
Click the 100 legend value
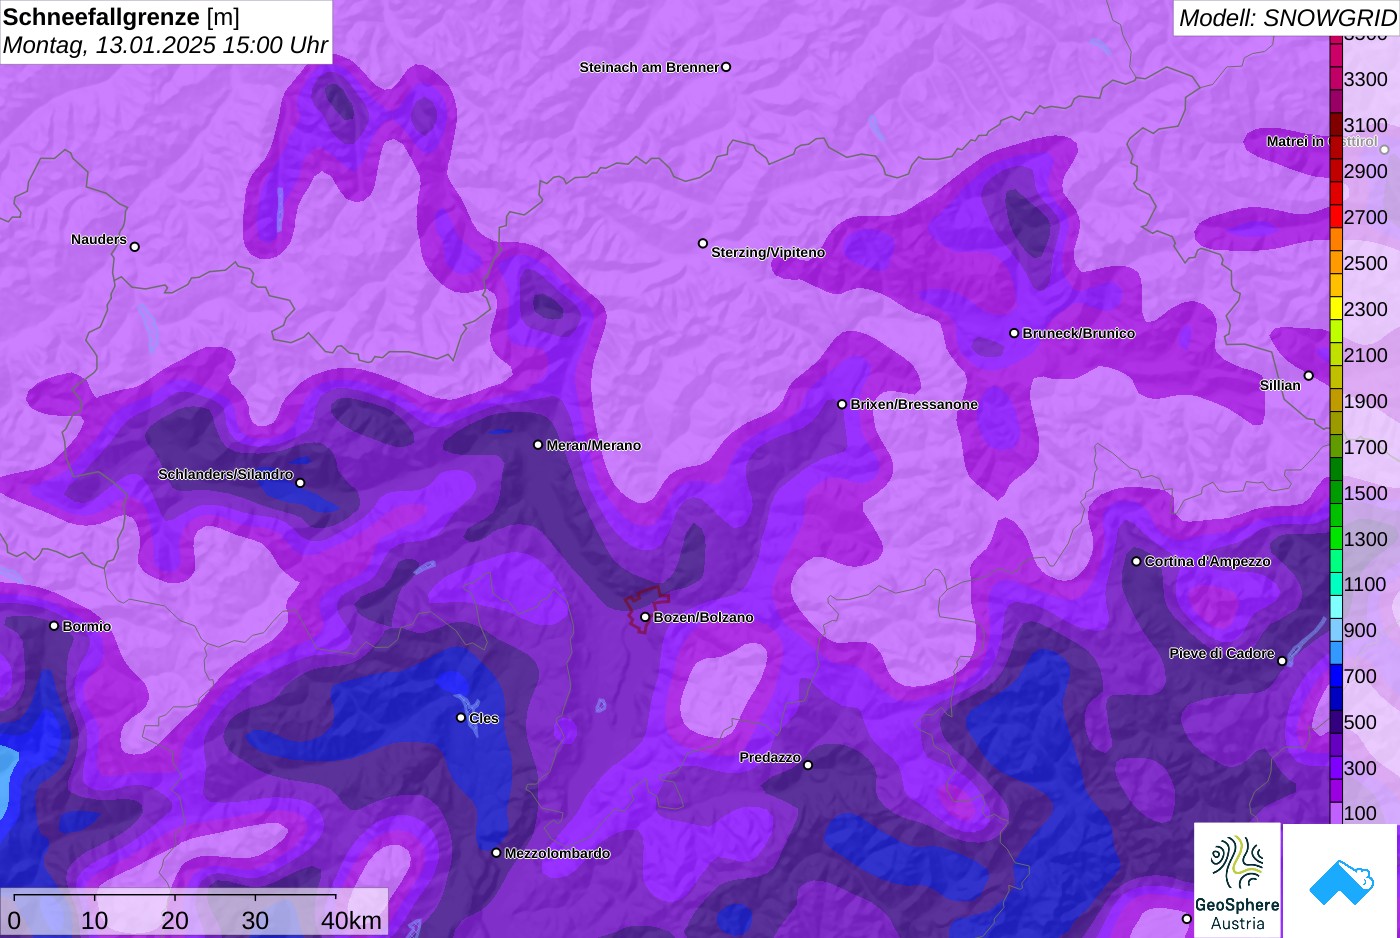(x=1360, y=813)
